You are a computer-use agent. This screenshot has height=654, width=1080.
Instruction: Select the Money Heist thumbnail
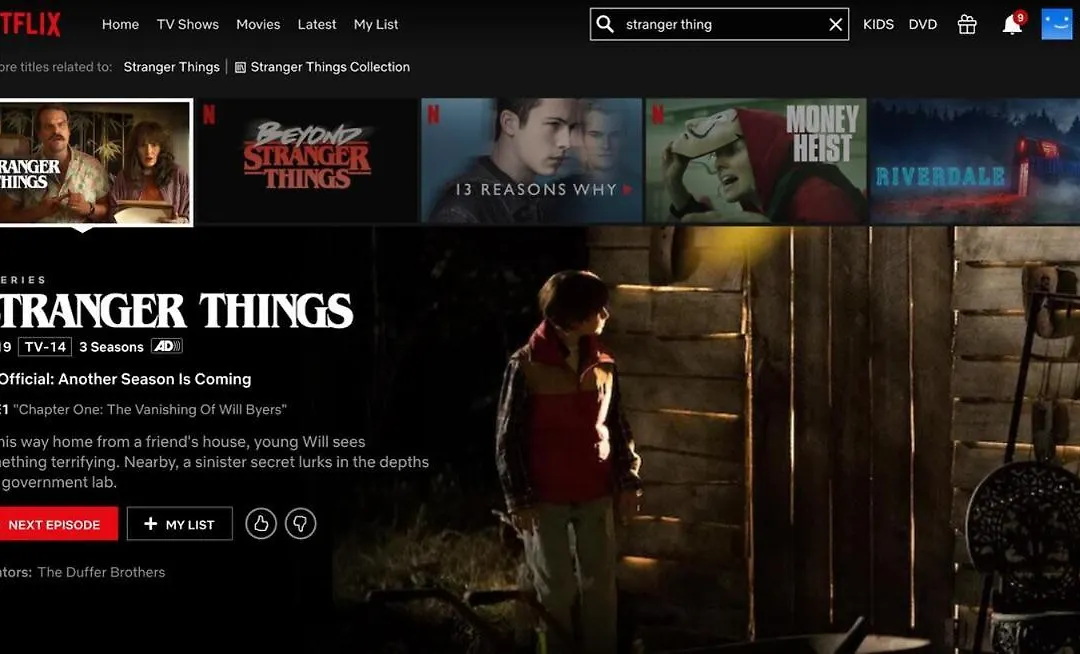(x=756, y=160)
